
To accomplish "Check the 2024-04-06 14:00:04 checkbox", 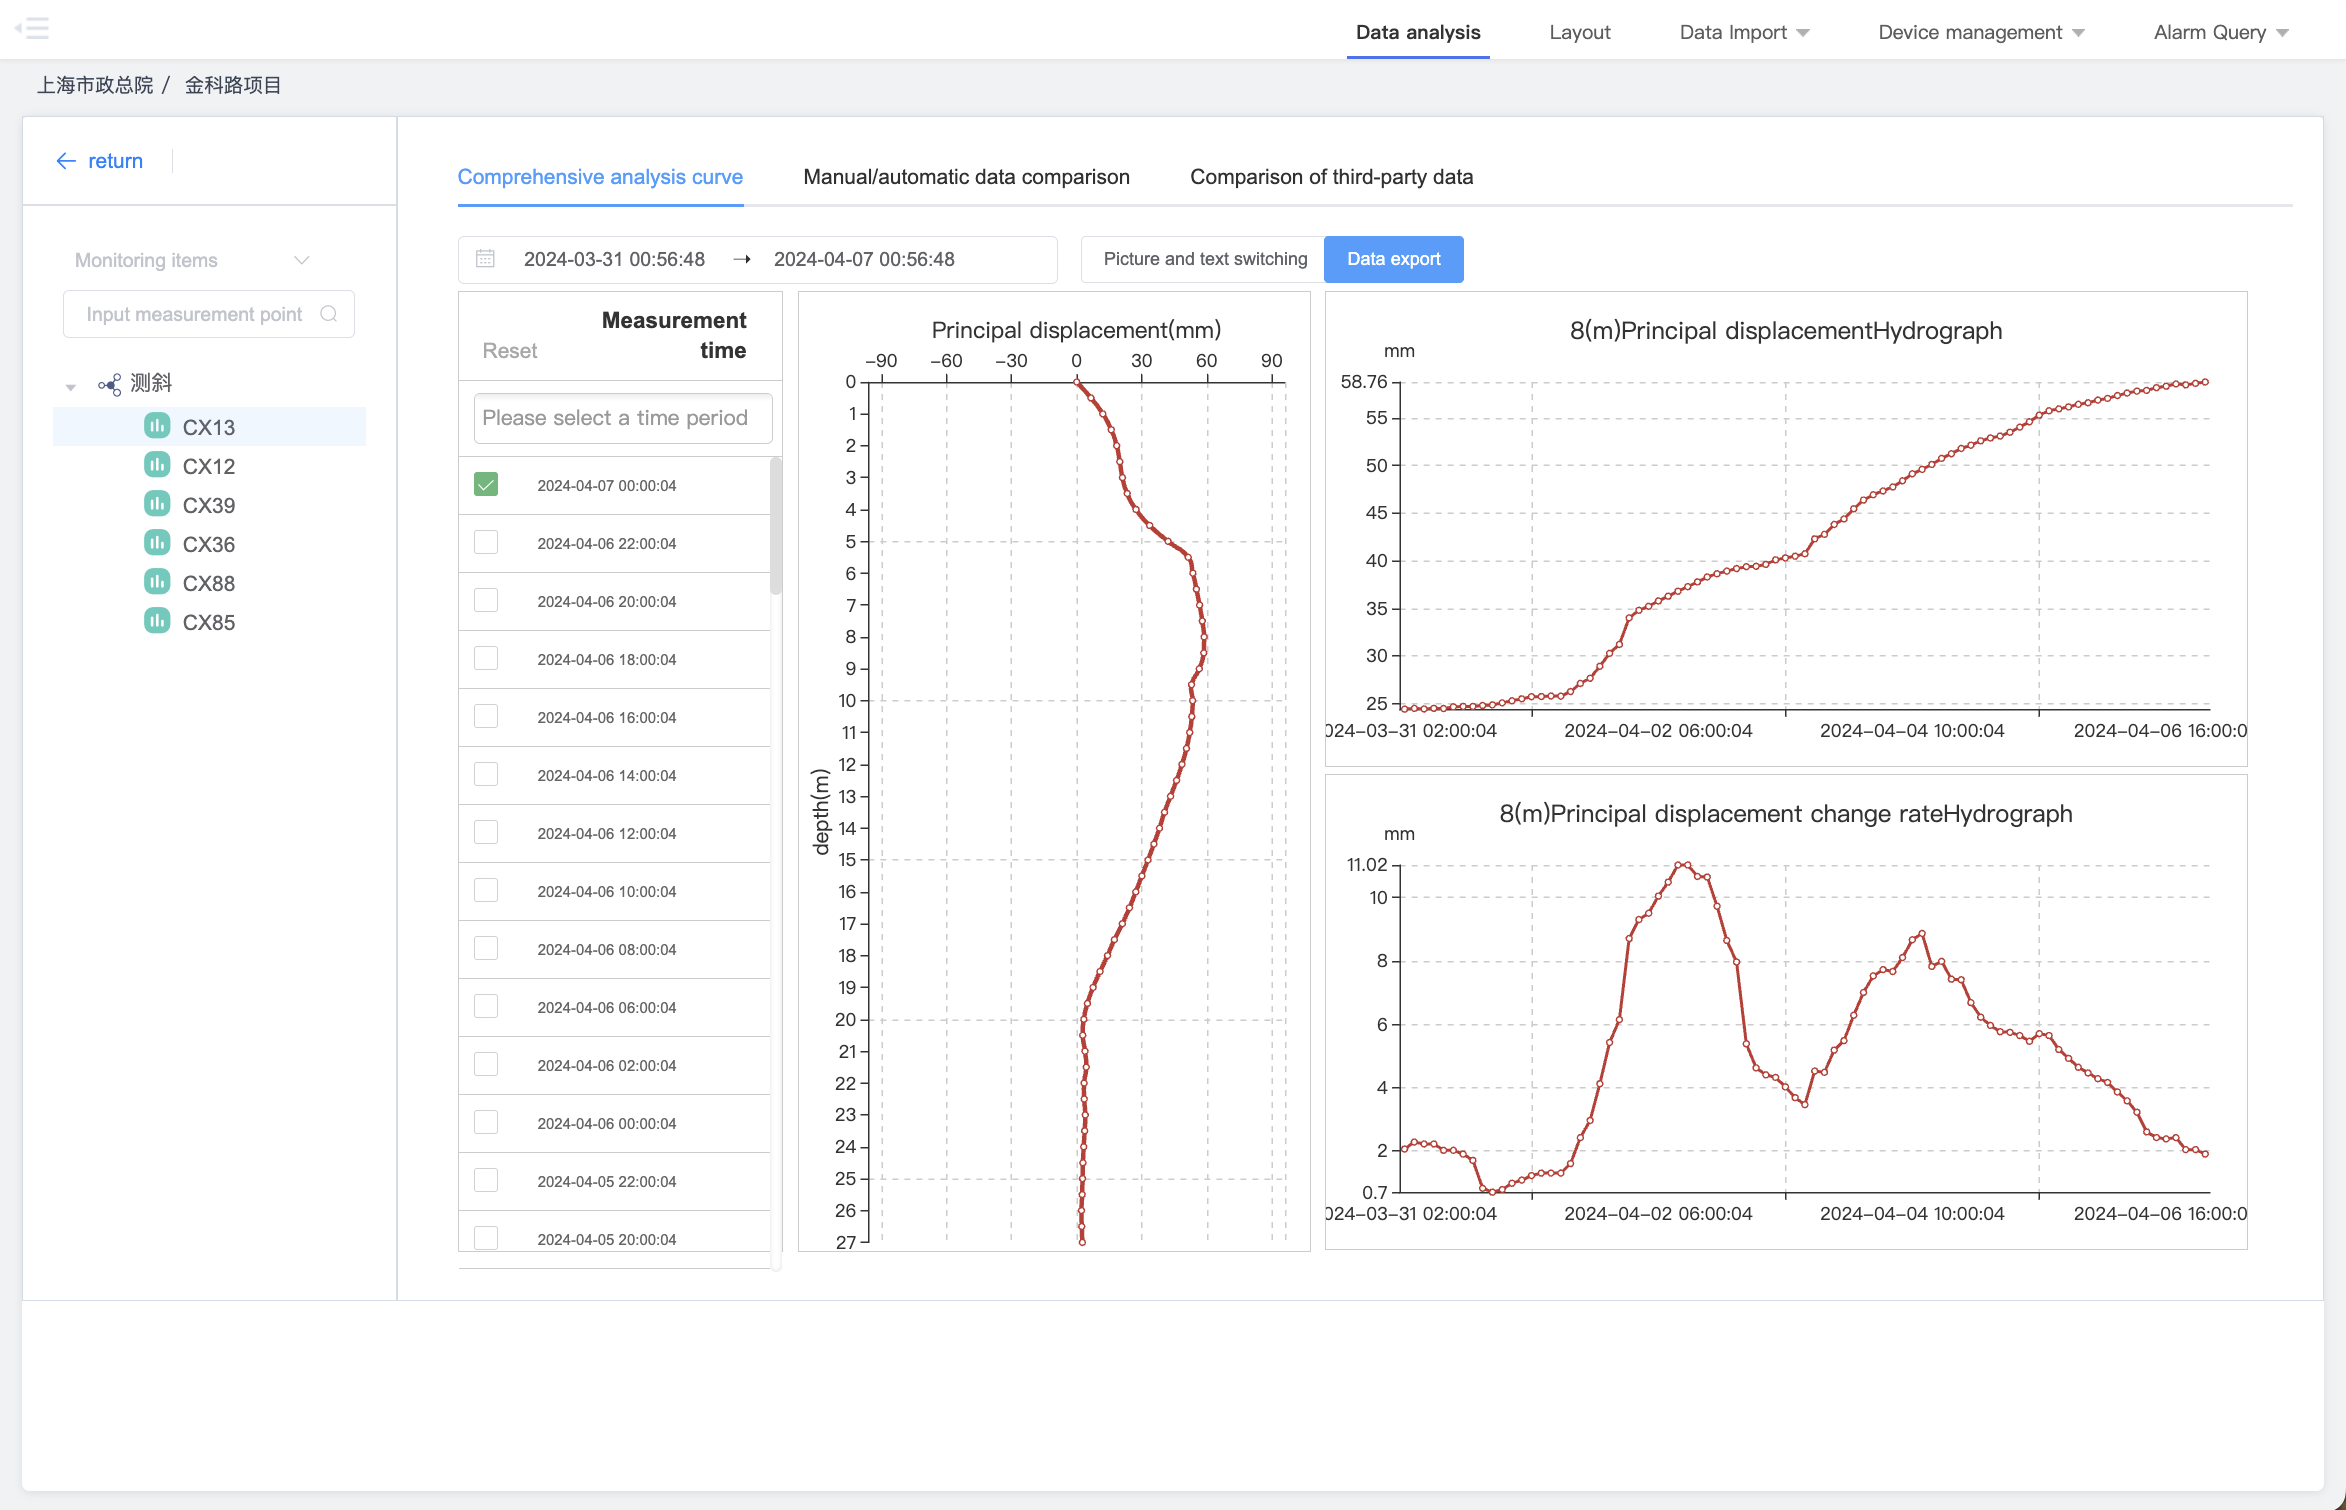I will [x=486, y=775].
